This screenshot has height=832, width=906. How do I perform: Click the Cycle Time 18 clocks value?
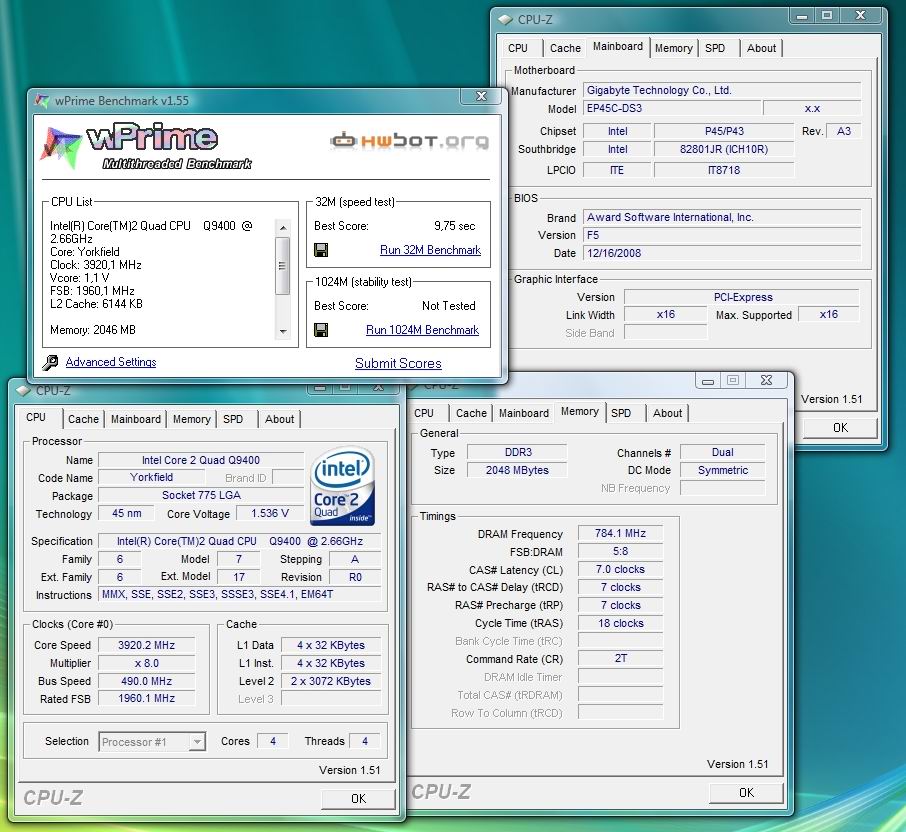tap(620, 623)
